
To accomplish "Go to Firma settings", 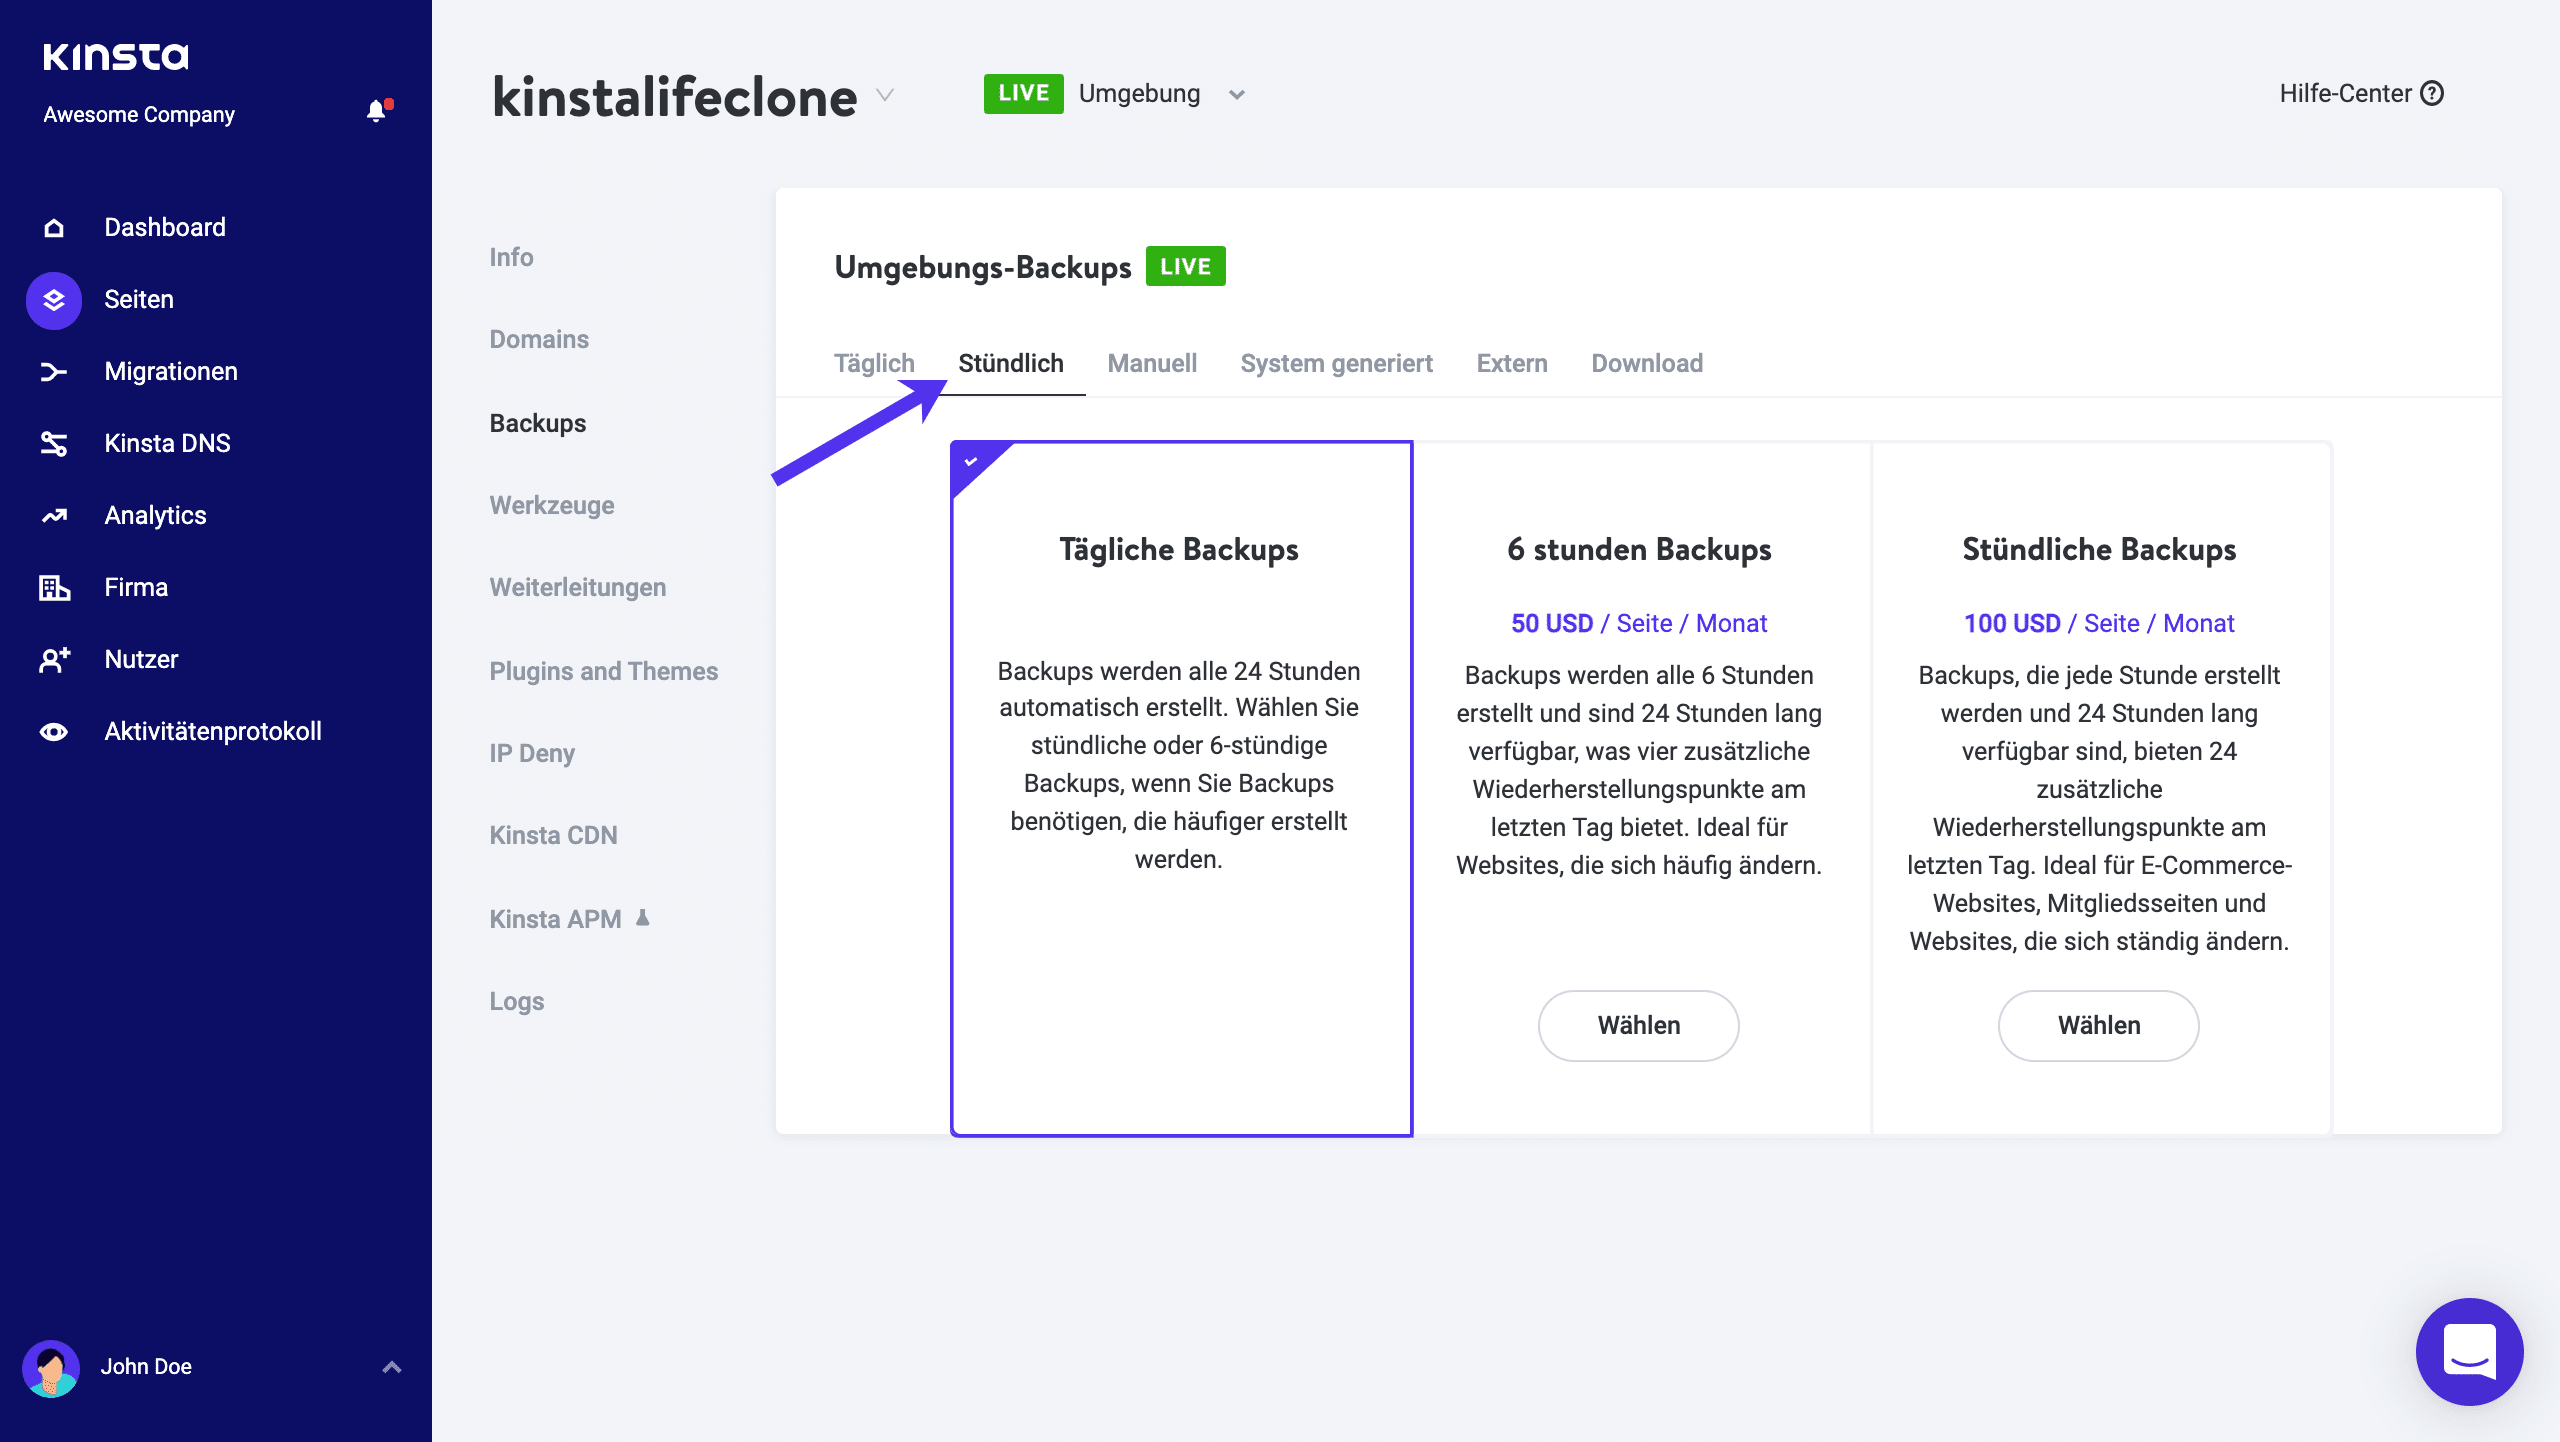I will 136,588.
